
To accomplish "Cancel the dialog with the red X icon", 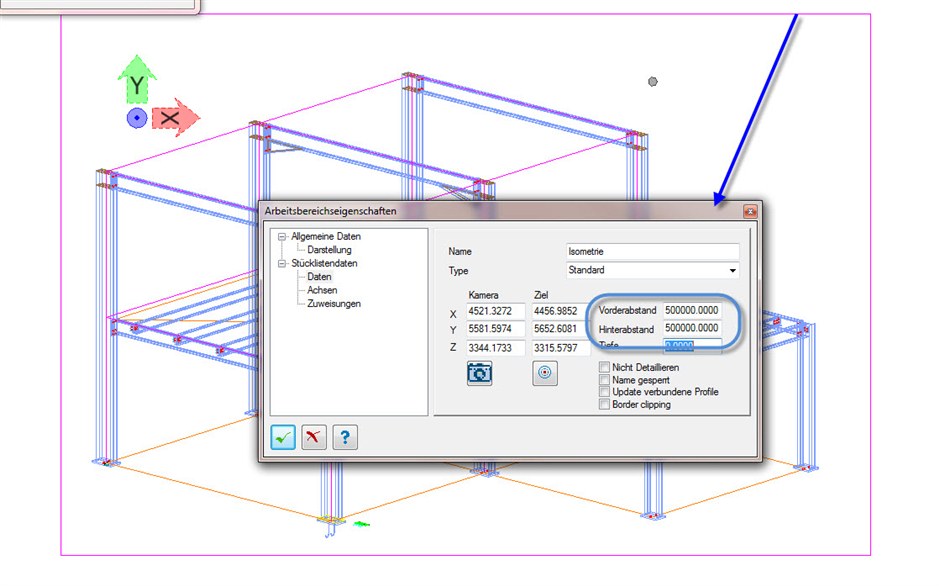I will tap(313, 436).
